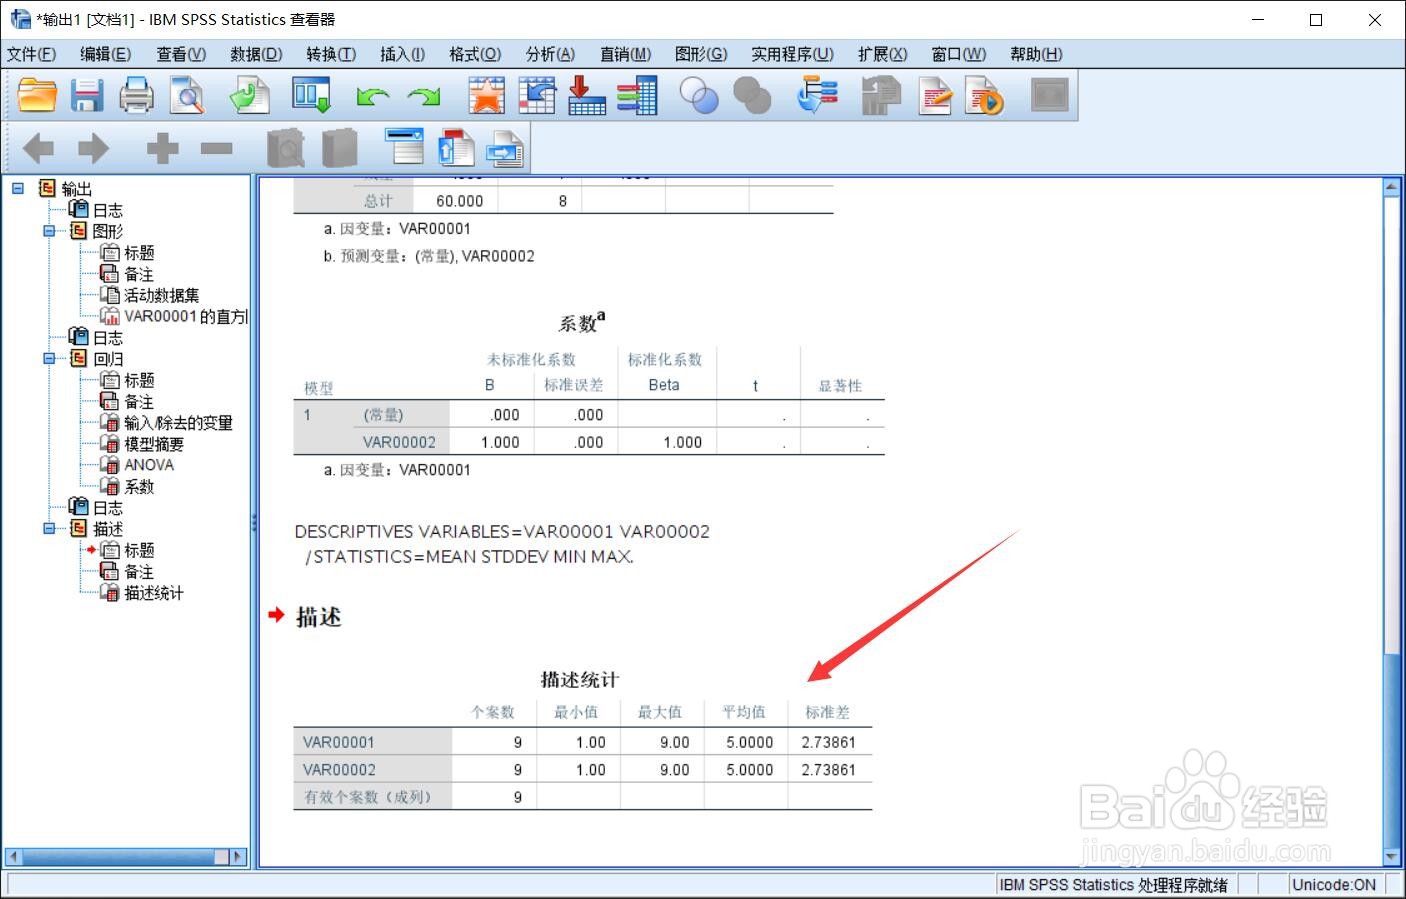Select 模型摘要 in the outline
The image size is (1406, 899).
[154, 444]
